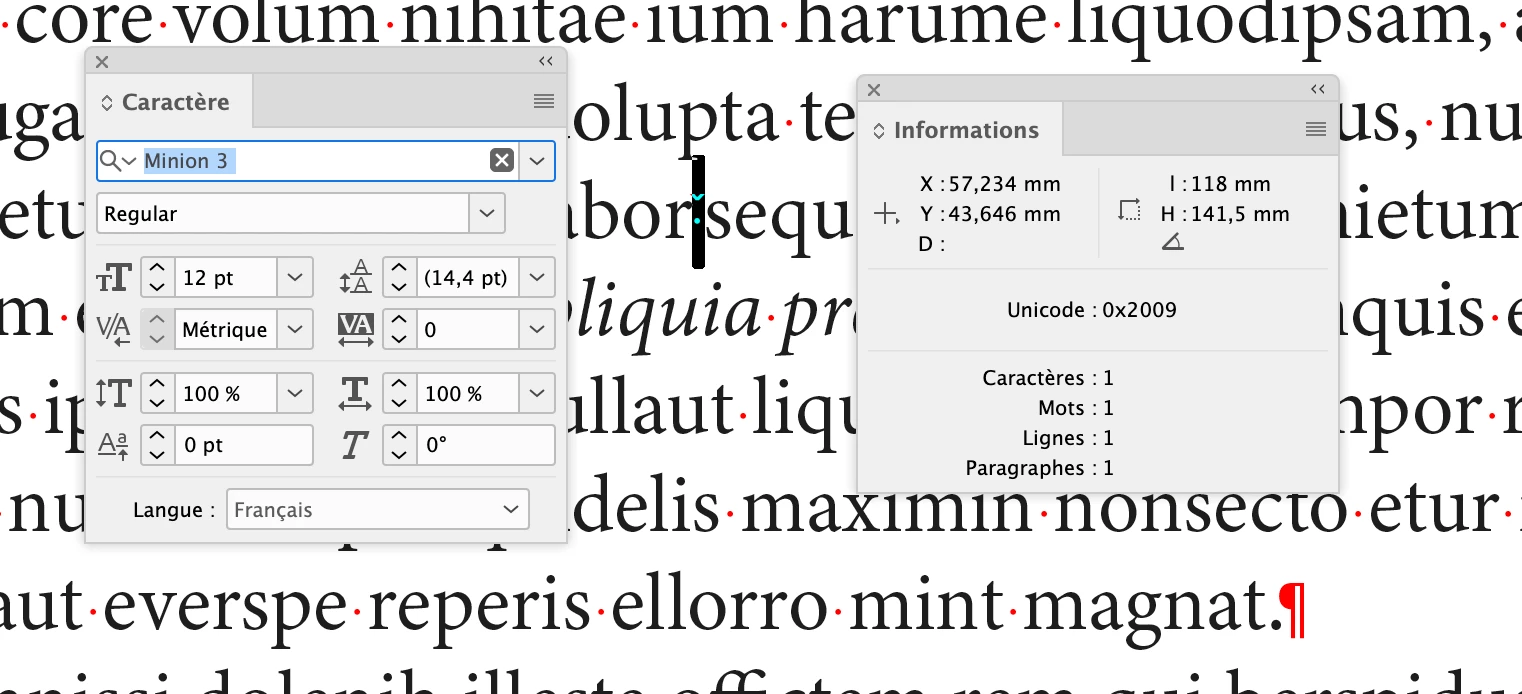This screenshot has width=1522, height=694.
Task: Open the Informations panel flyout menu
Action: pos(1316,129)
